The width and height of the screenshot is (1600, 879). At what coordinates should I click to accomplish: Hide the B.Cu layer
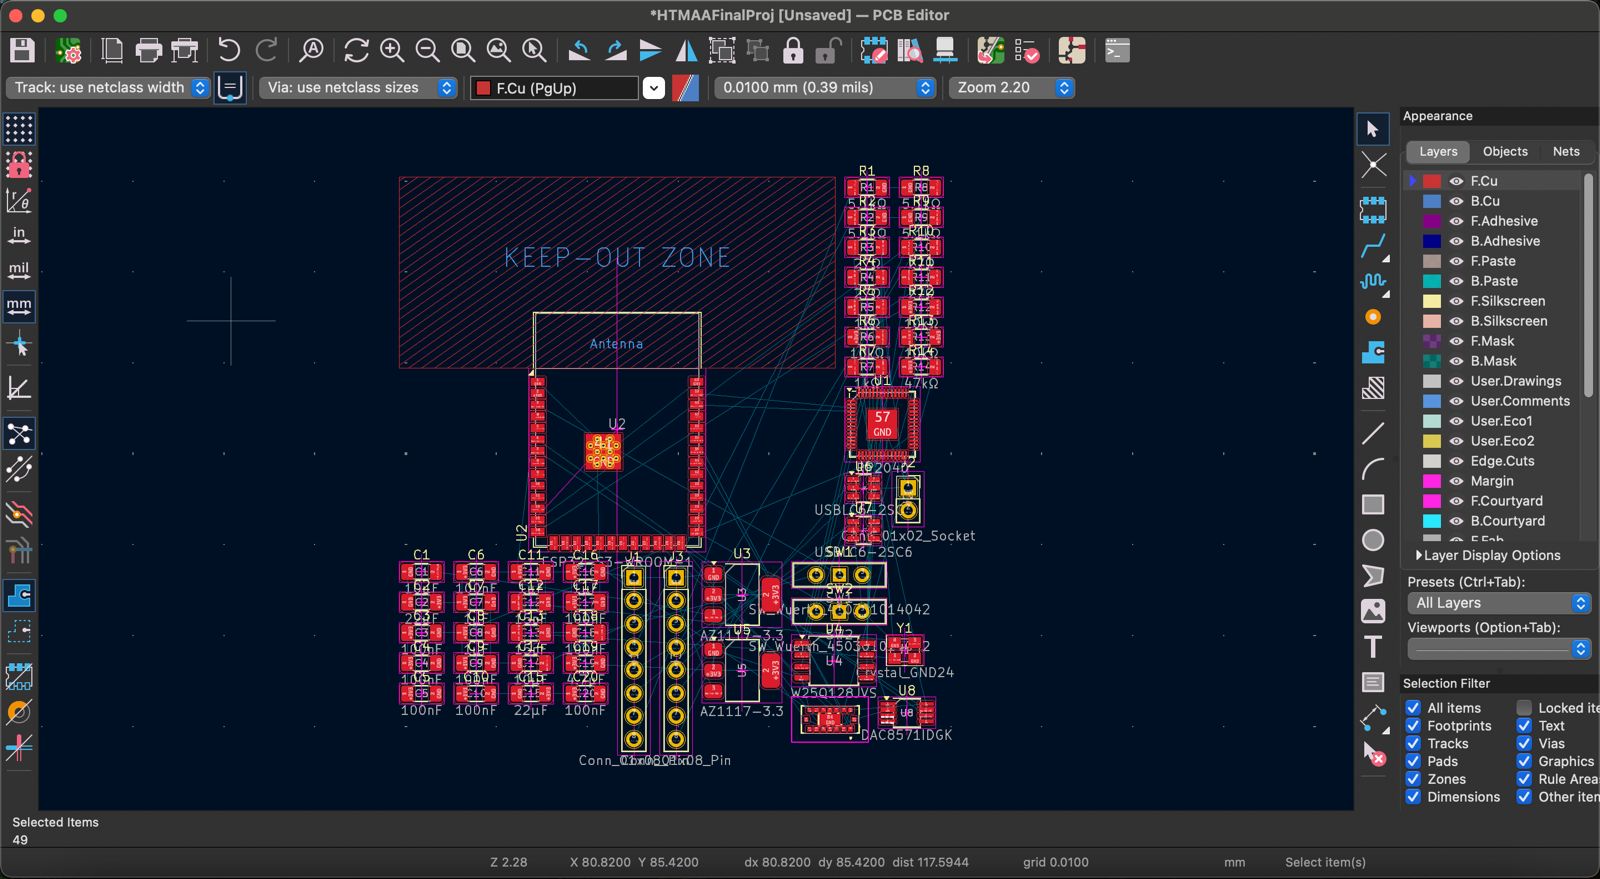pyautogui.click(x=1456, y=201)
